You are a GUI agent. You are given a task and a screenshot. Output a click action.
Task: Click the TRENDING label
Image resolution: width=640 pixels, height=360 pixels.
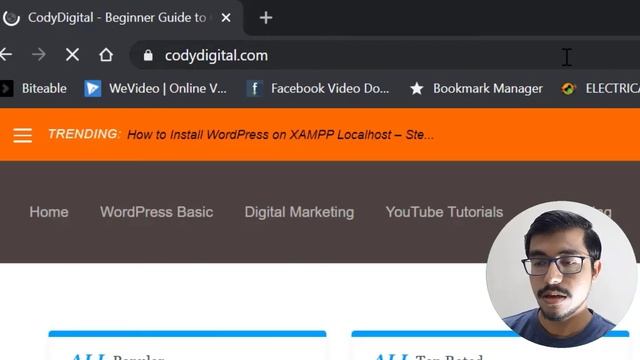(83, 134)
